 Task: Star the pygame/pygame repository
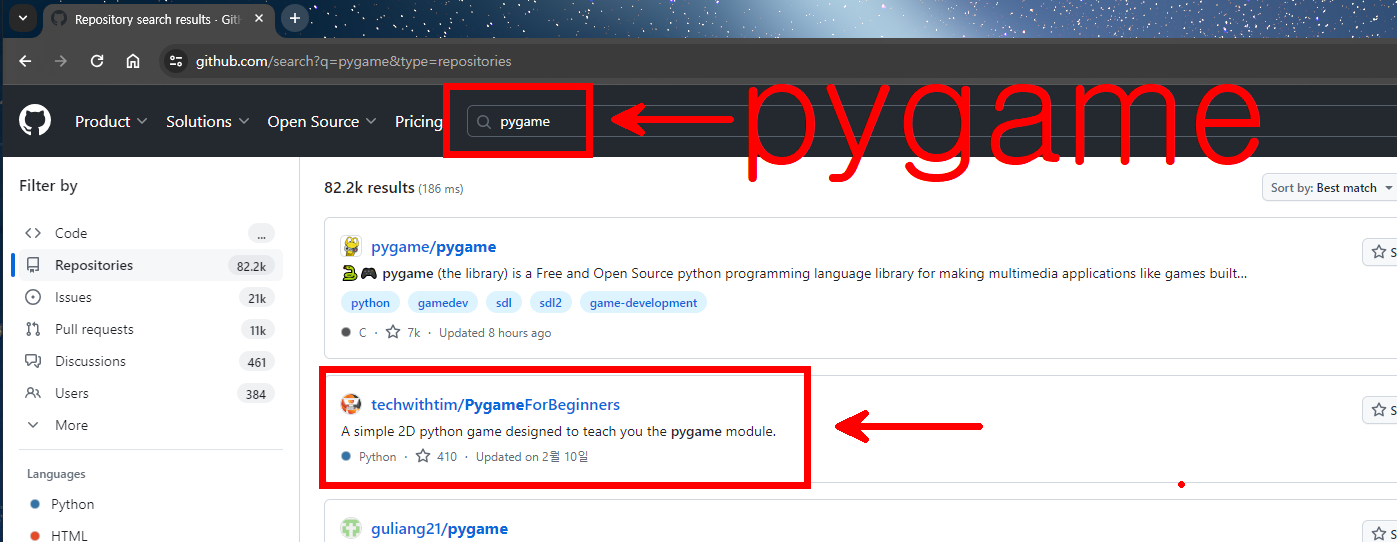tap(1380, 252)
